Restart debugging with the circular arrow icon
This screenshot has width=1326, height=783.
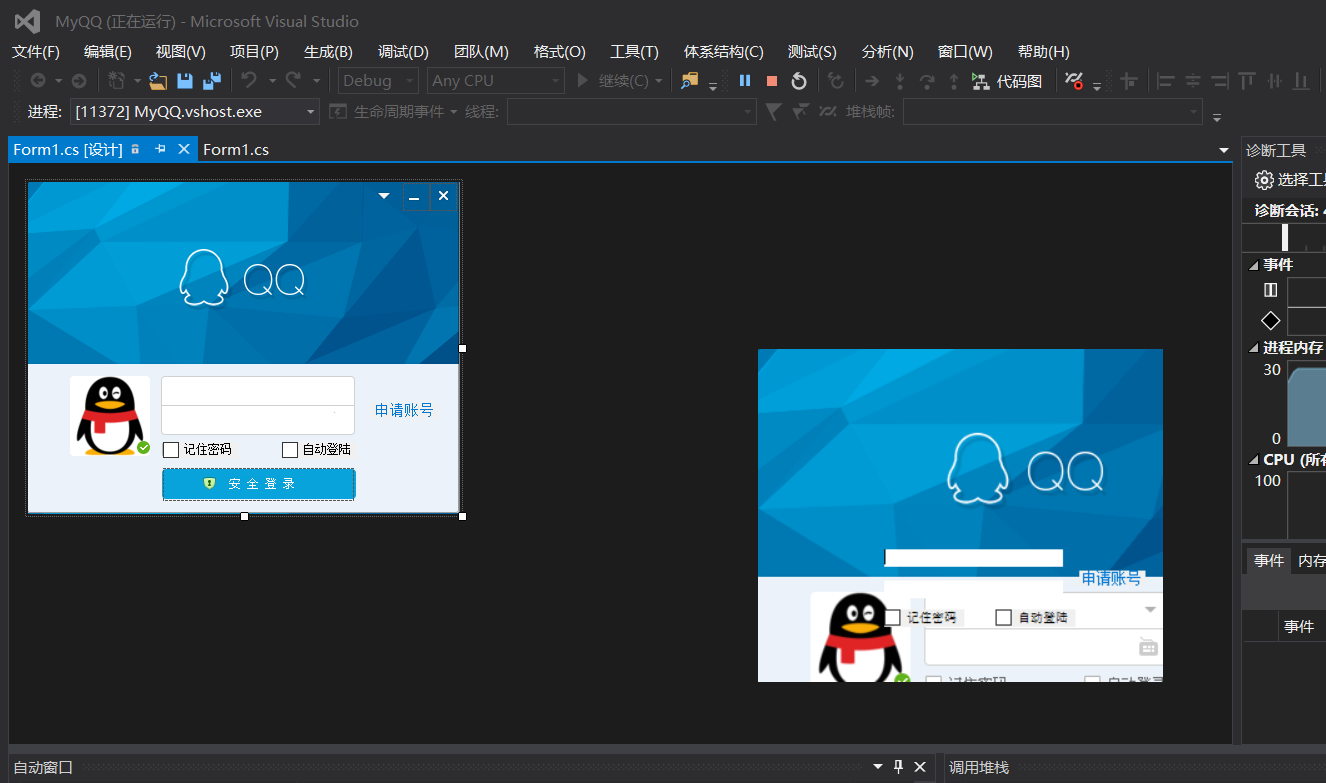pyautogui.click(x=798, y=81)
